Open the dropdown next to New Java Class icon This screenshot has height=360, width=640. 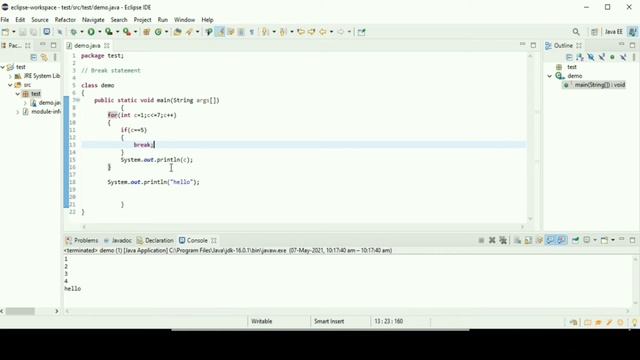click(167, 32)
